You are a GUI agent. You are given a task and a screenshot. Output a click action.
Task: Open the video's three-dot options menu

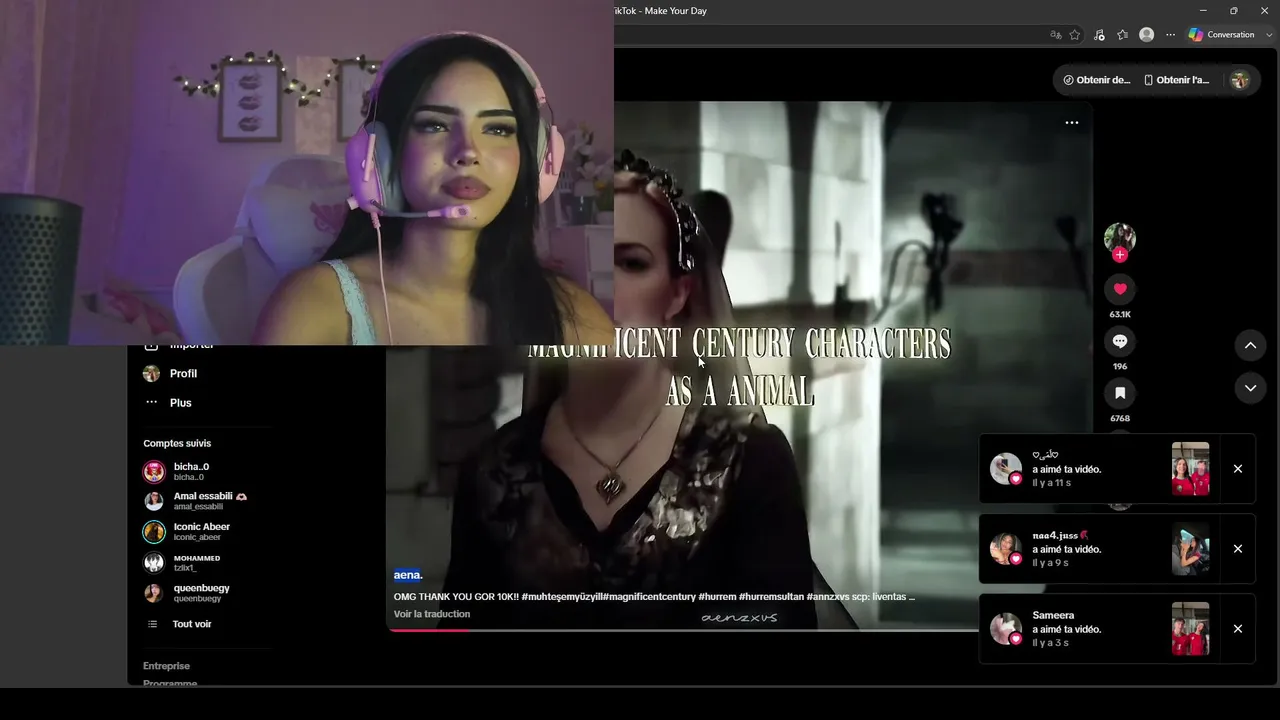coord(1072,123)
